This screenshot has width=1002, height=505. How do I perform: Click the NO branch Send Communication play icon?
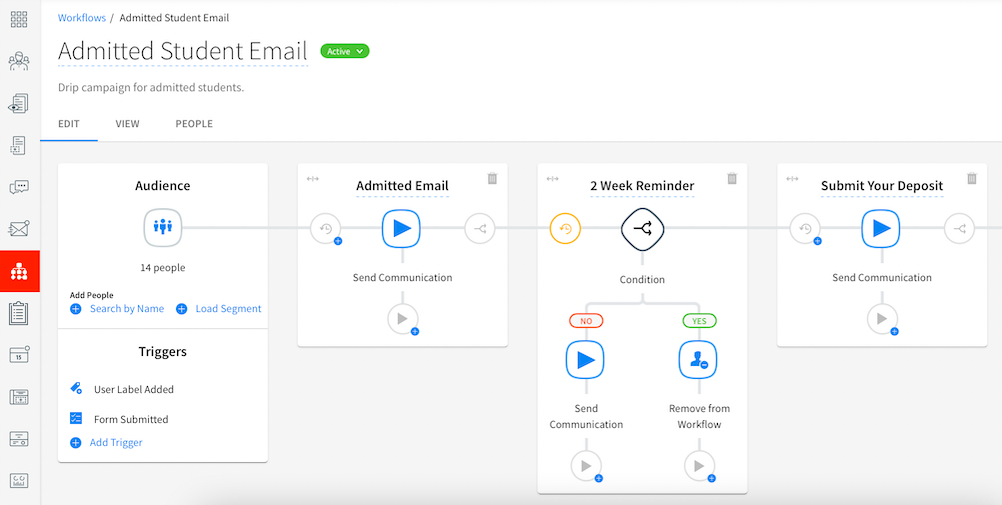pyautogui.click(x=585, y=360)
